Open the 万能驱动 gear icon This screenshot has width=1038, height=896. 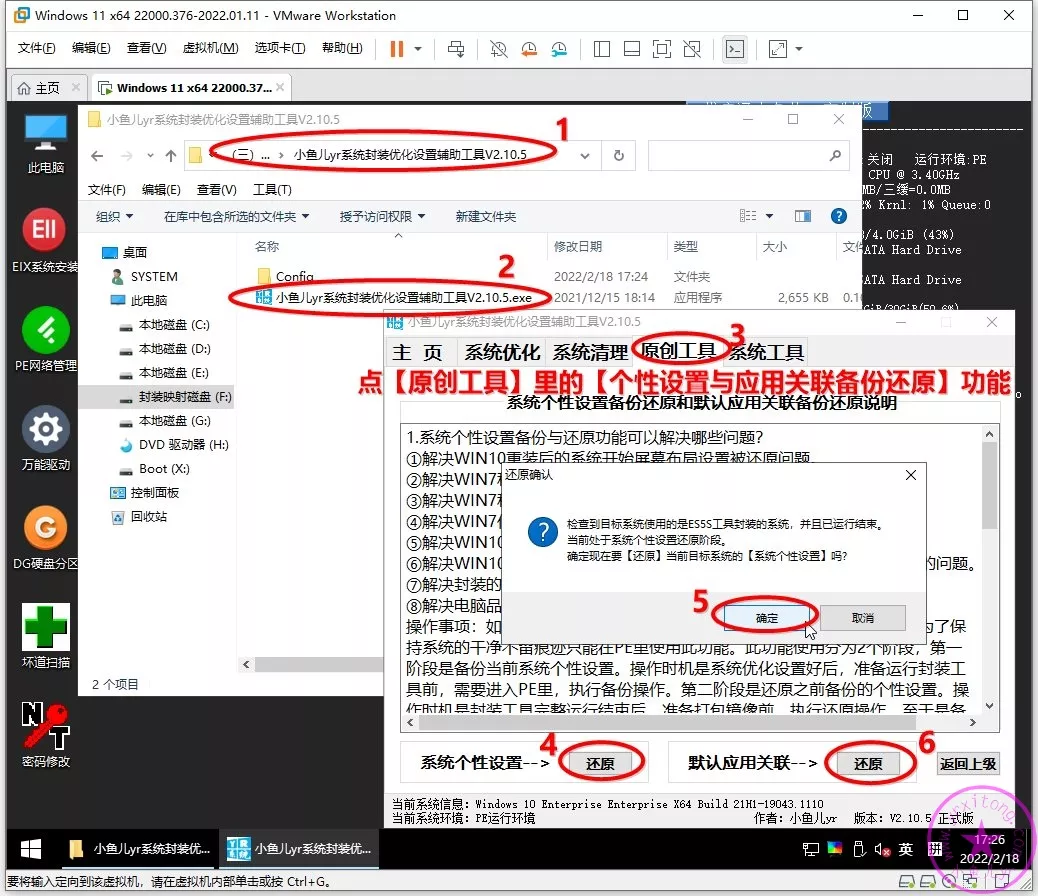(45, 430)
